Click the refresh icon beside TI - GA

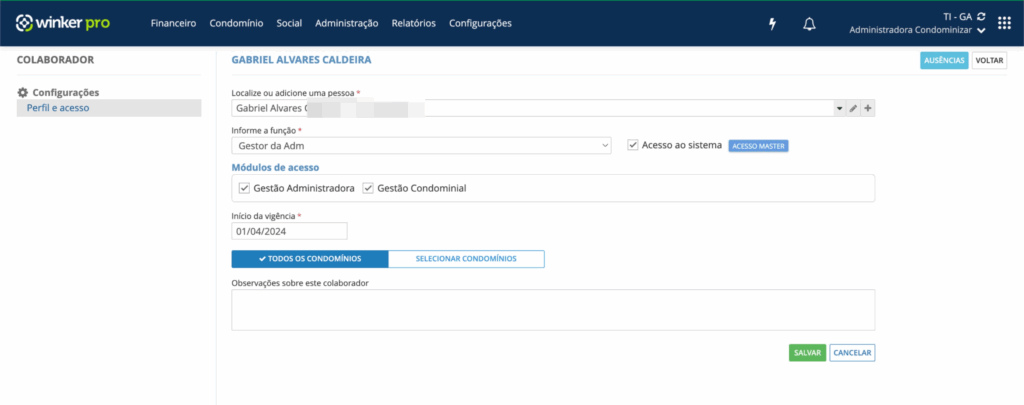pos(981,16)
